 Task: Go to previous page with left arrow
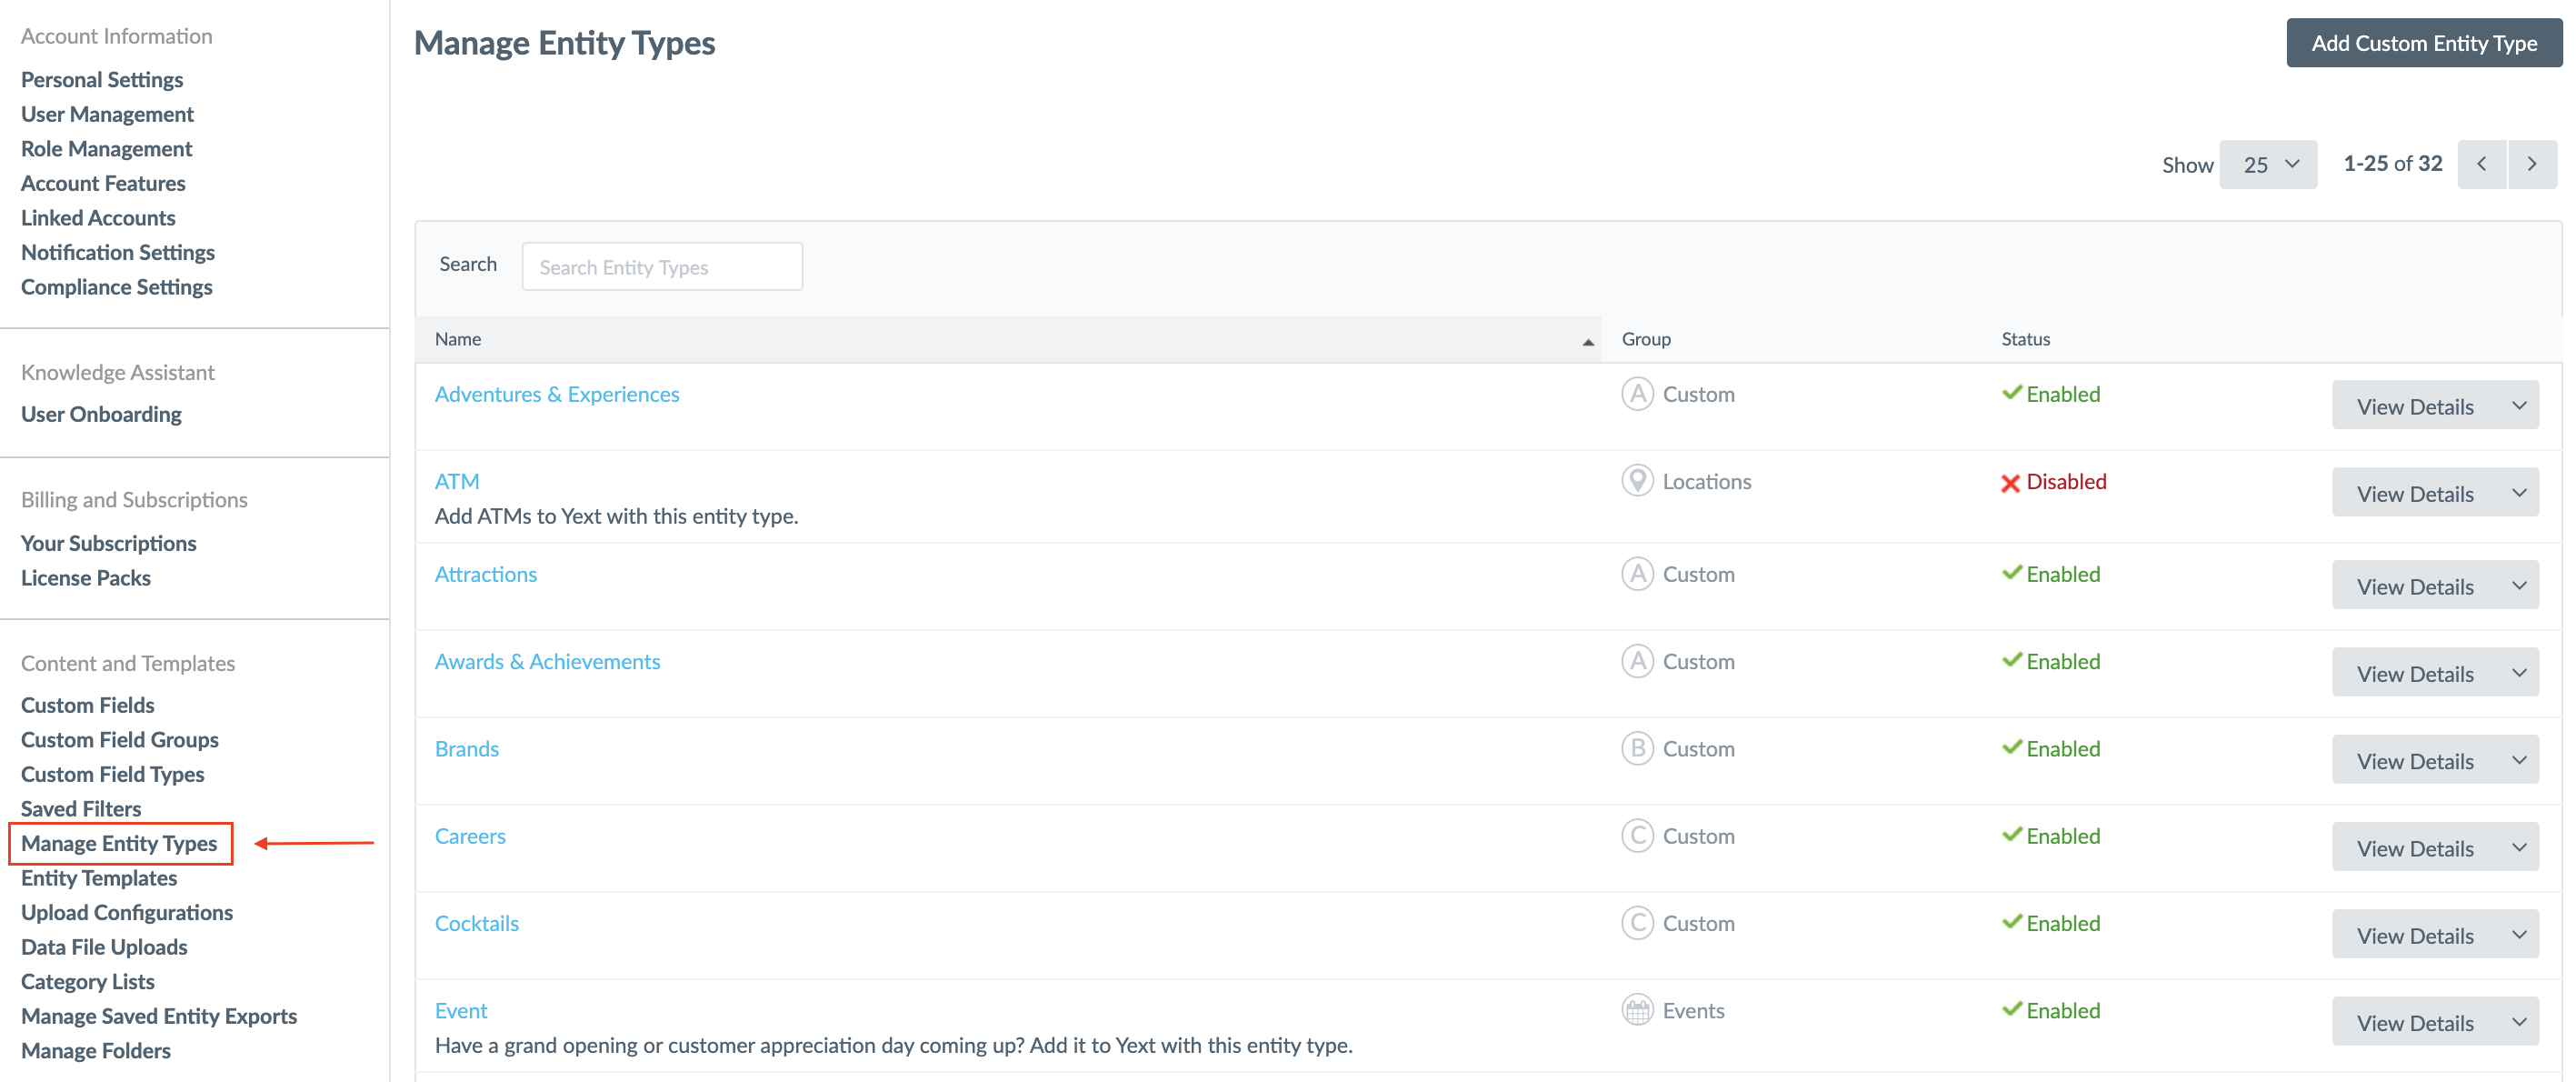pos(2481,164)
